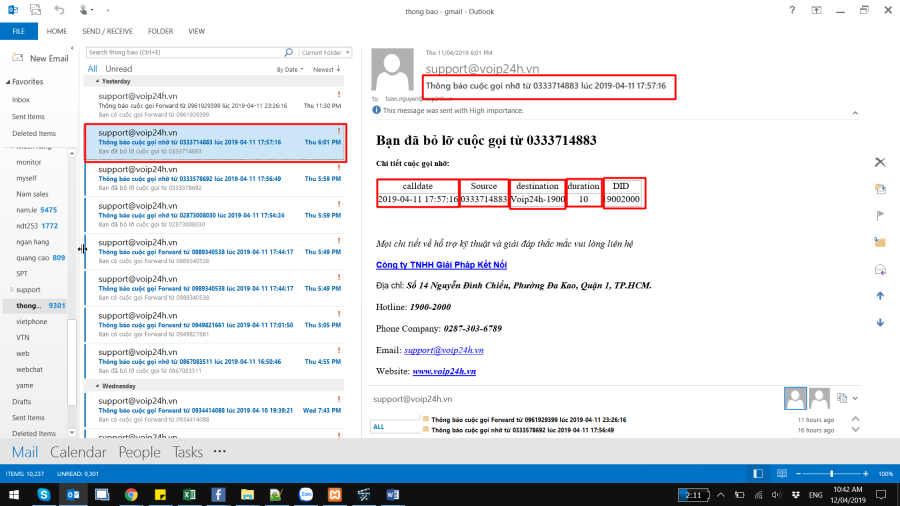Screen dimensions: 900x506
Task: Switch to Calendar view
Action: tap(78, 452)
